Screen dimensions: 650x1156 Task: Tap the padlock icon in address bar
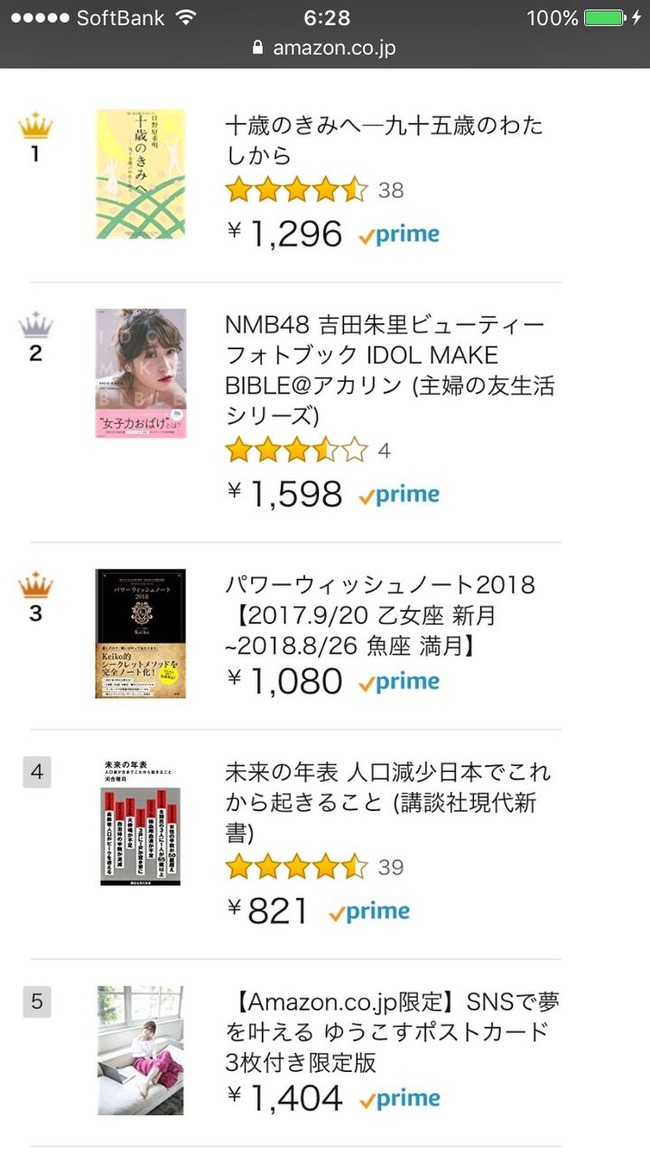coord(258,48)
